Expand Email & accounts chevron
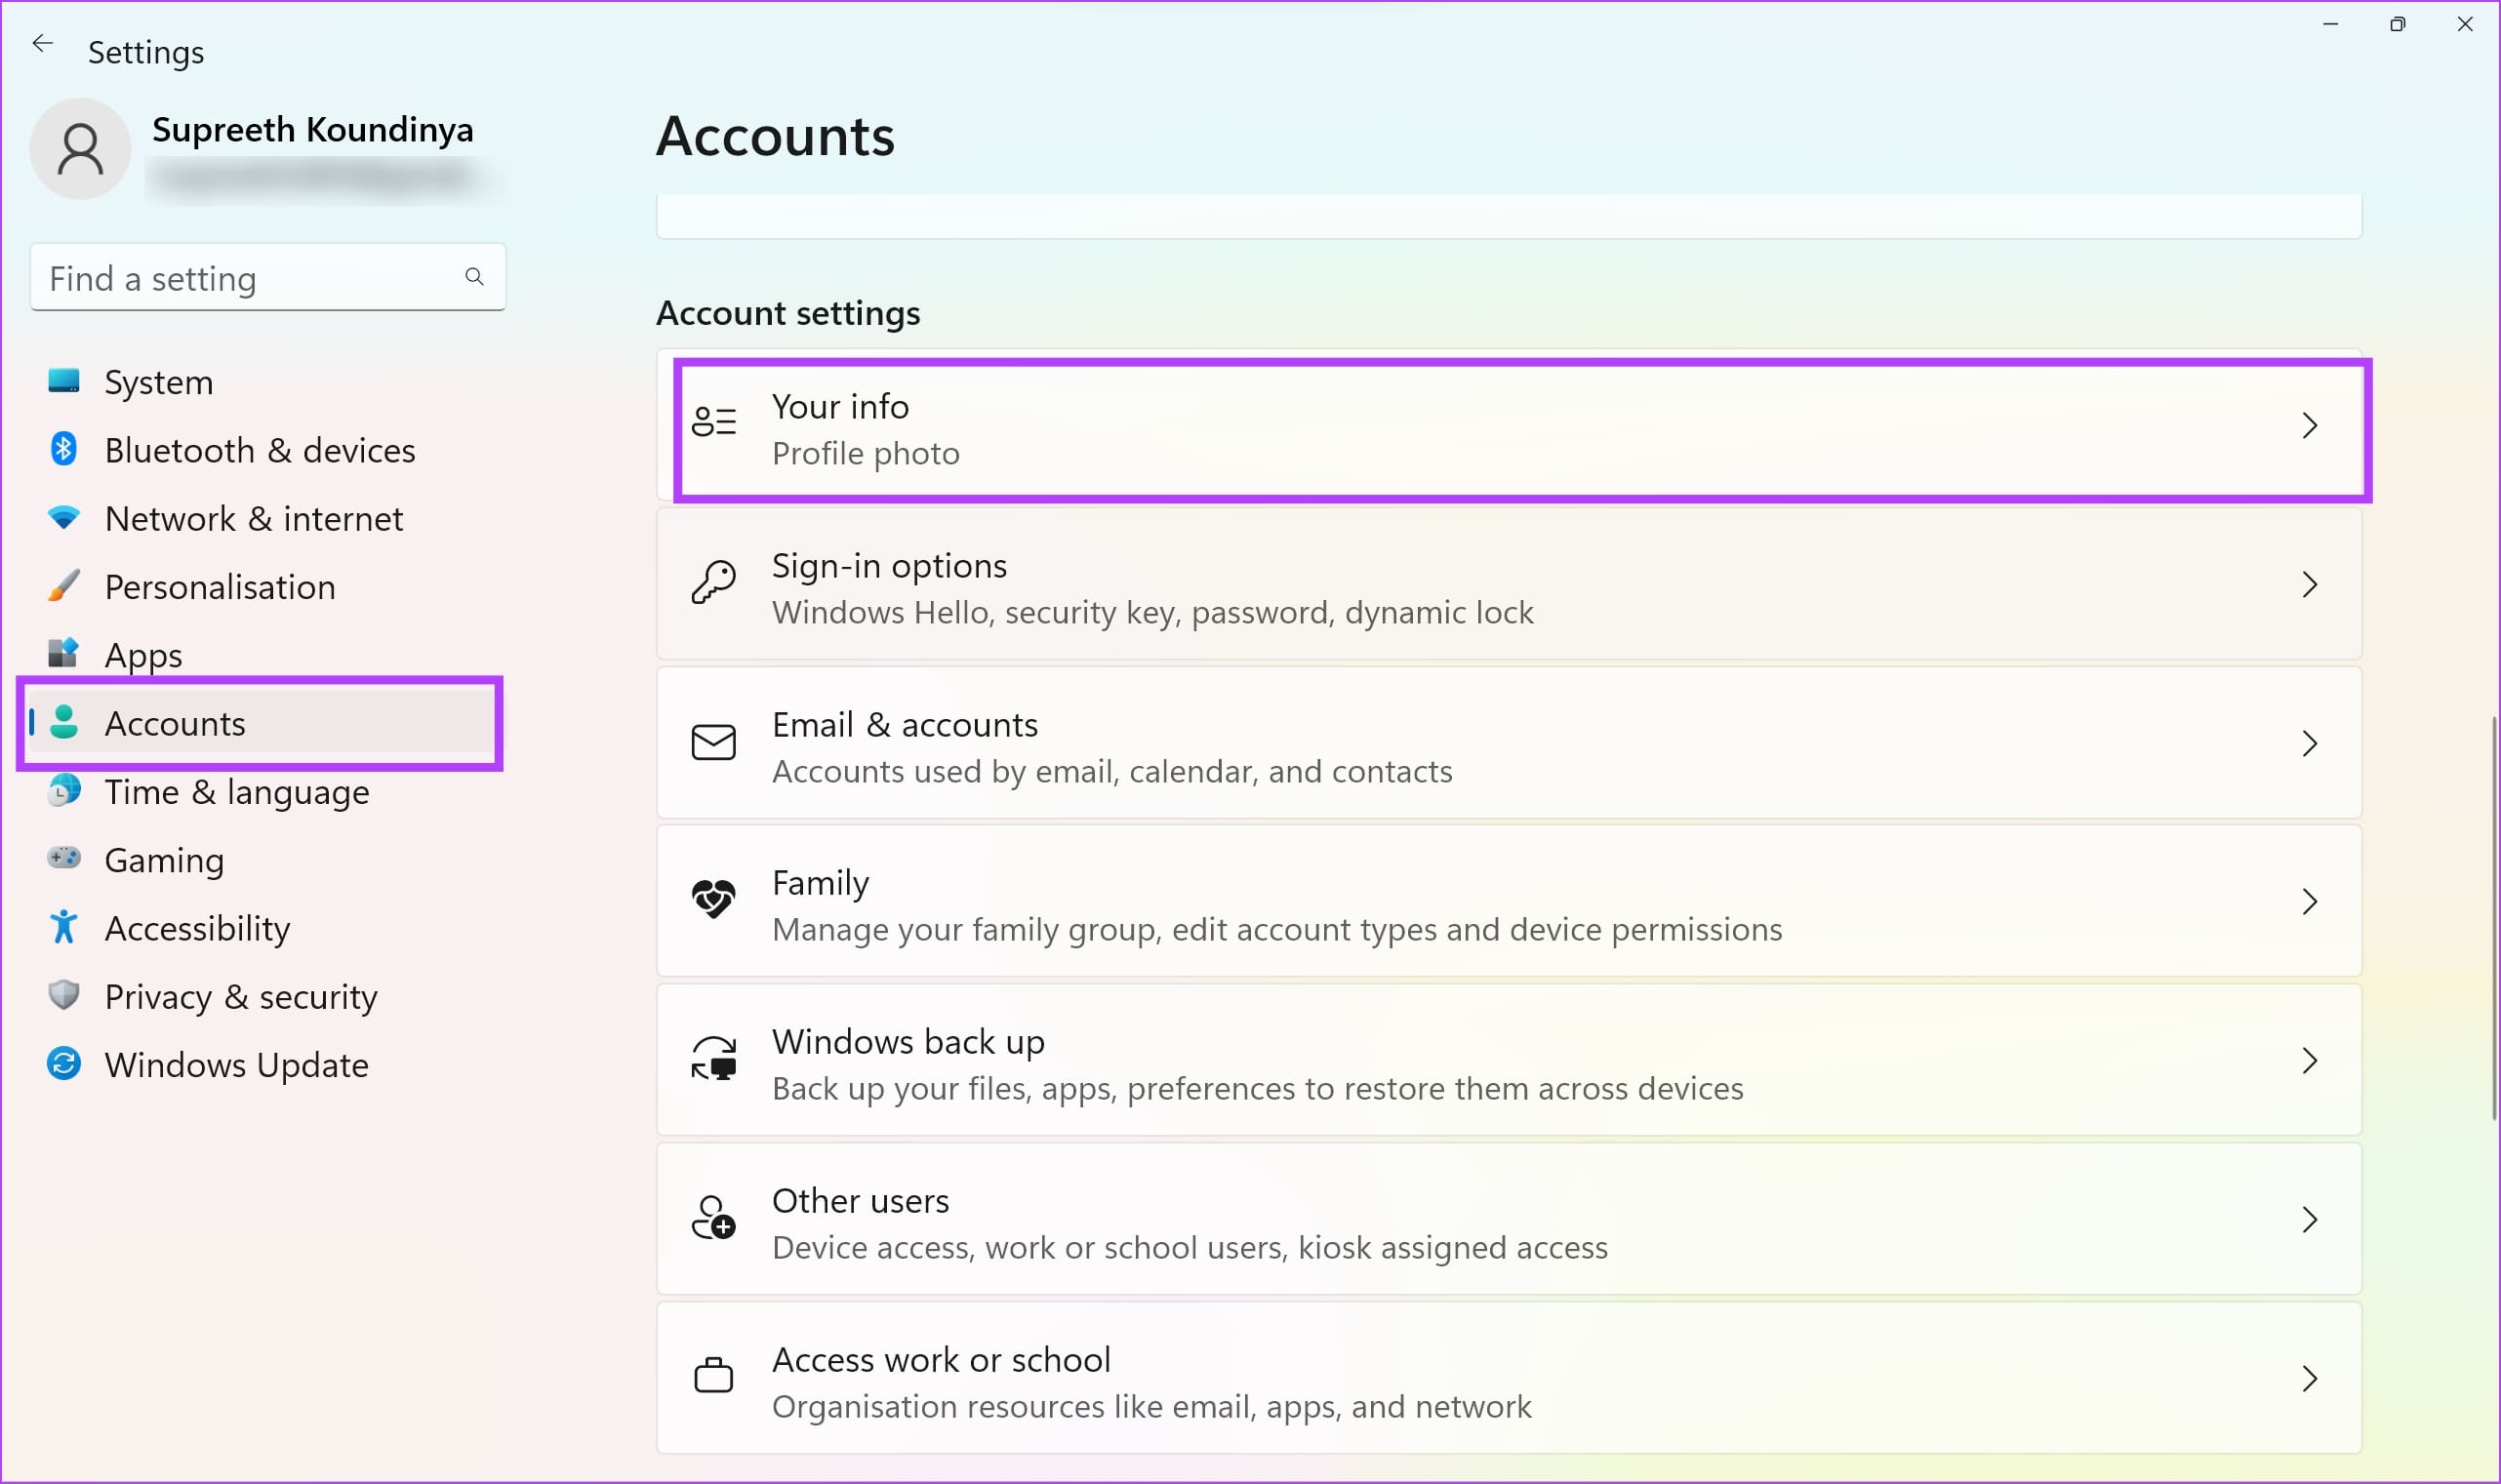Viewport: 2501px width, 1484px height. (x=2310, y=744)
